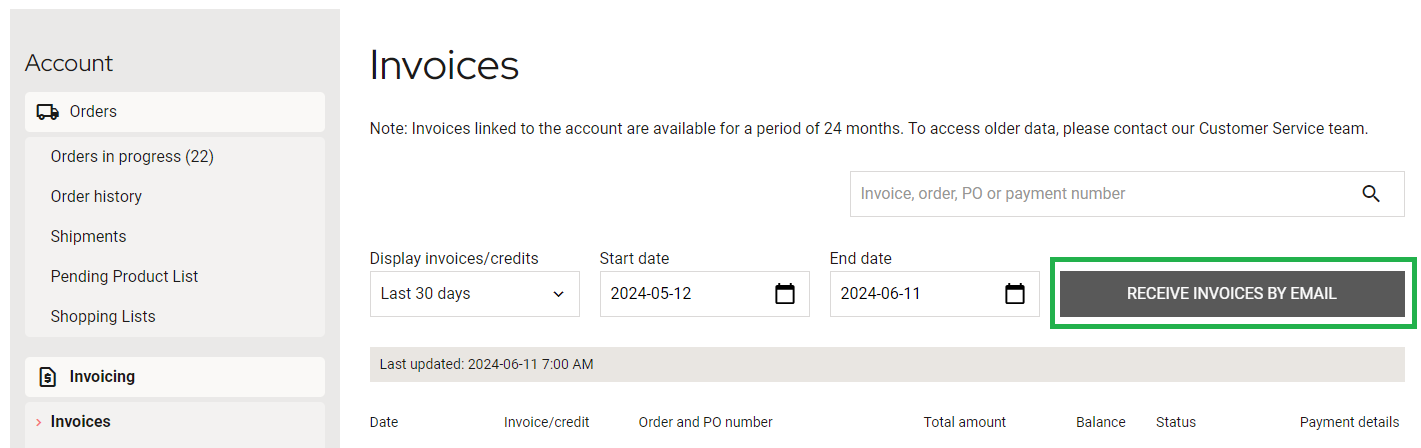
Task: Click the Status column header
Action: 1175,422
